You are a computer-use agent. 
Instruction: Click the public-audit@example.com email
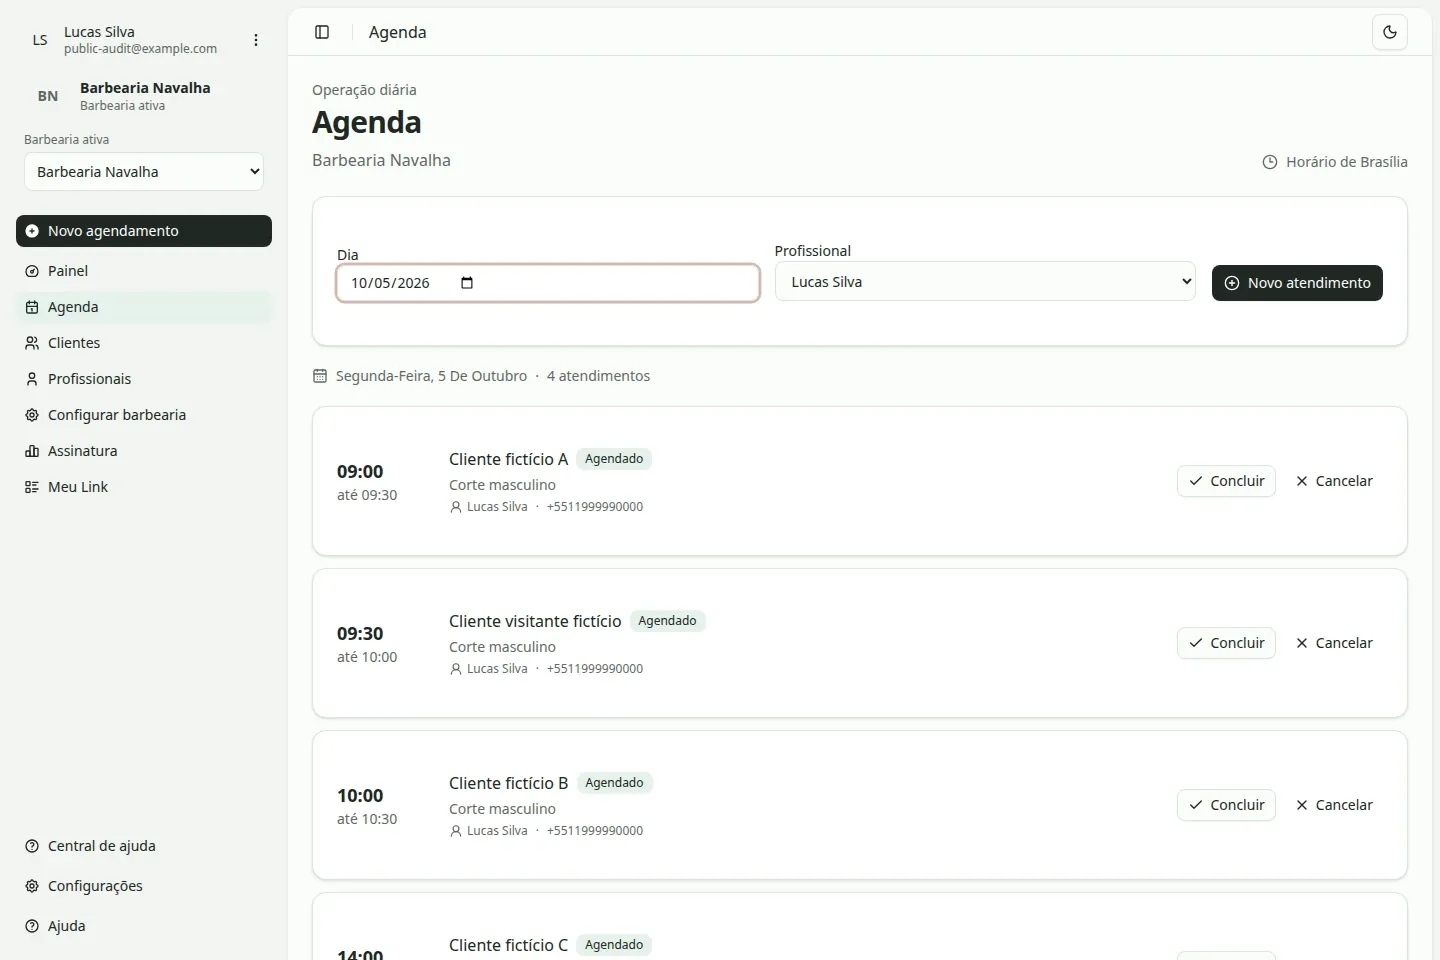pos(140,49)
